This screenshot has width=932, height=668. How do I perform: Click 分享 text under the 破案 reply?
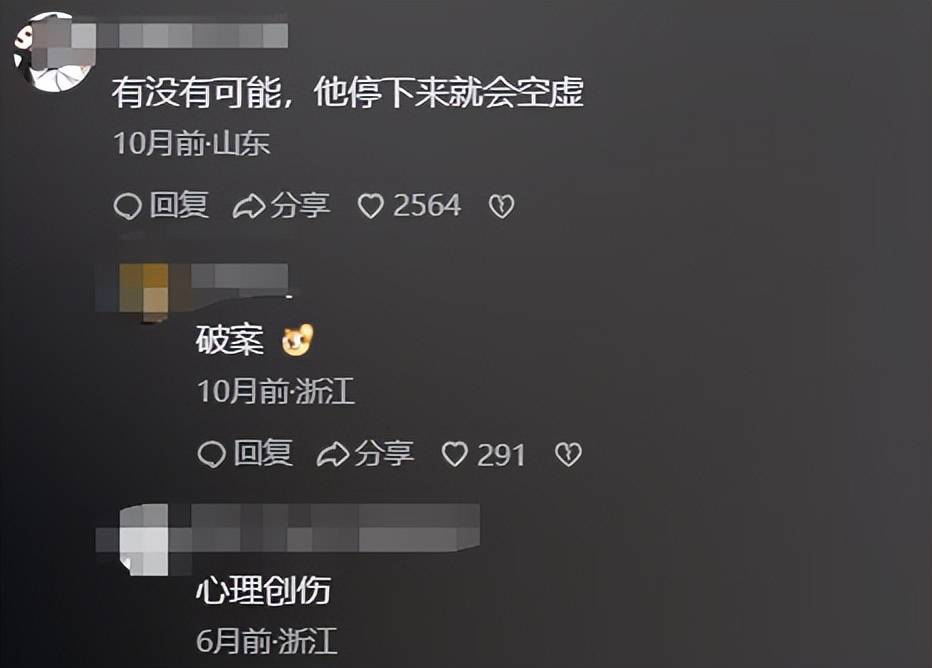pos(385,454)
